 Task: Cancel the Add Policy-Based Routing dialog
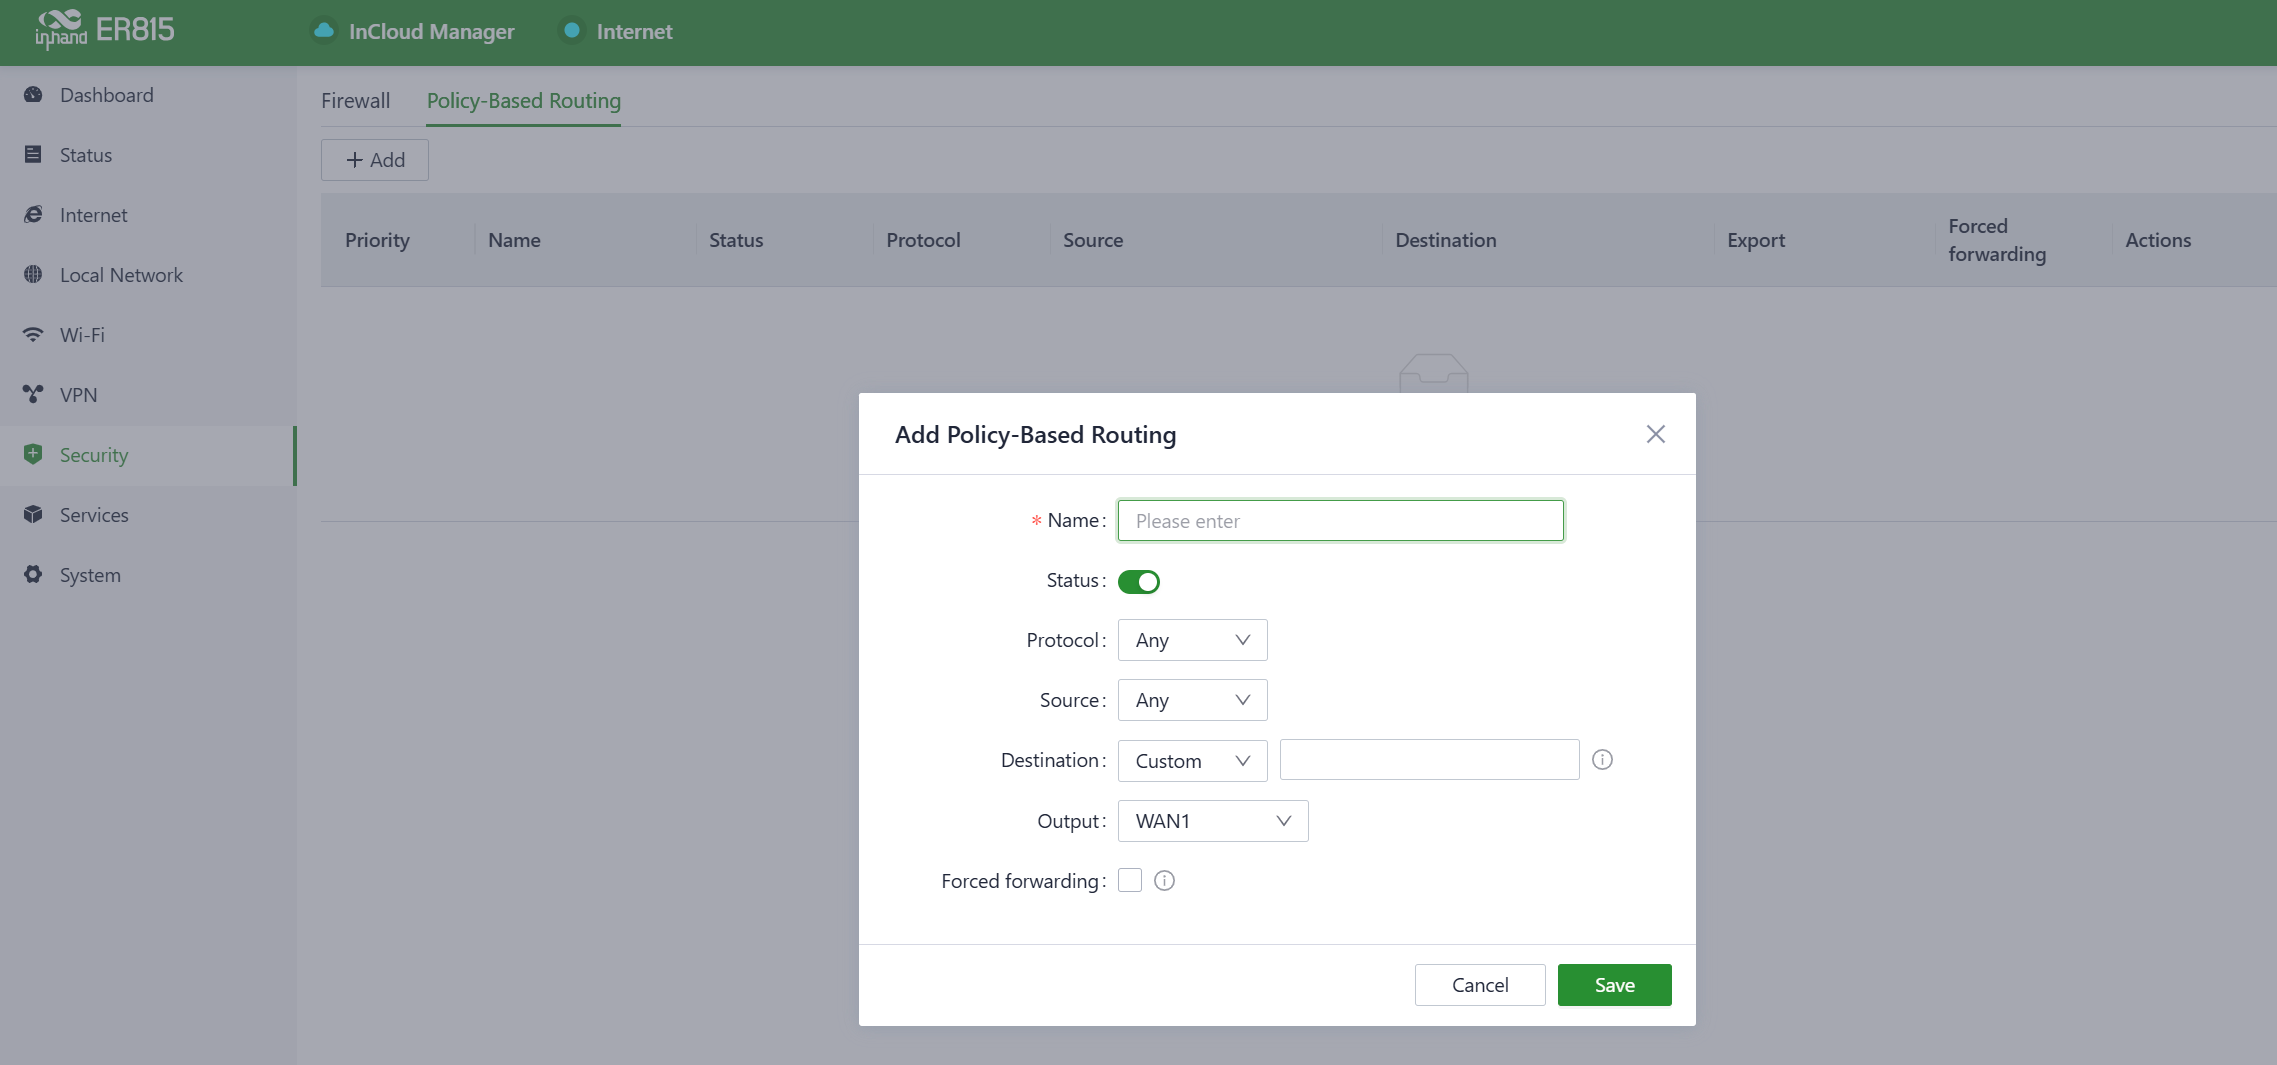coord(1479,985)
